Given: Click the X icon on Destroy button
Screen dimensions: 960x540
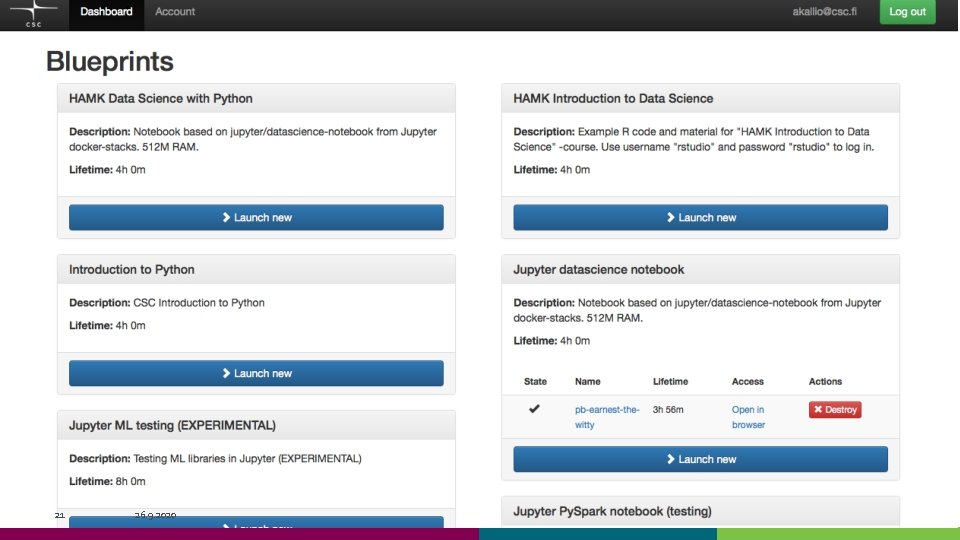Looking at the screenshot, I should coord(818,410).
